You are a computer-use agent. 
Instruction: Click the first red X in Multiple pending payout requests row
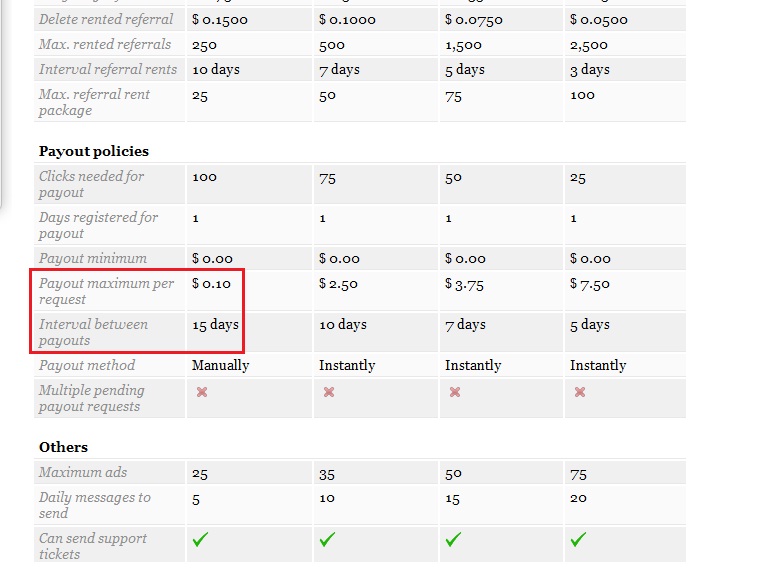[x=202, y=392]
